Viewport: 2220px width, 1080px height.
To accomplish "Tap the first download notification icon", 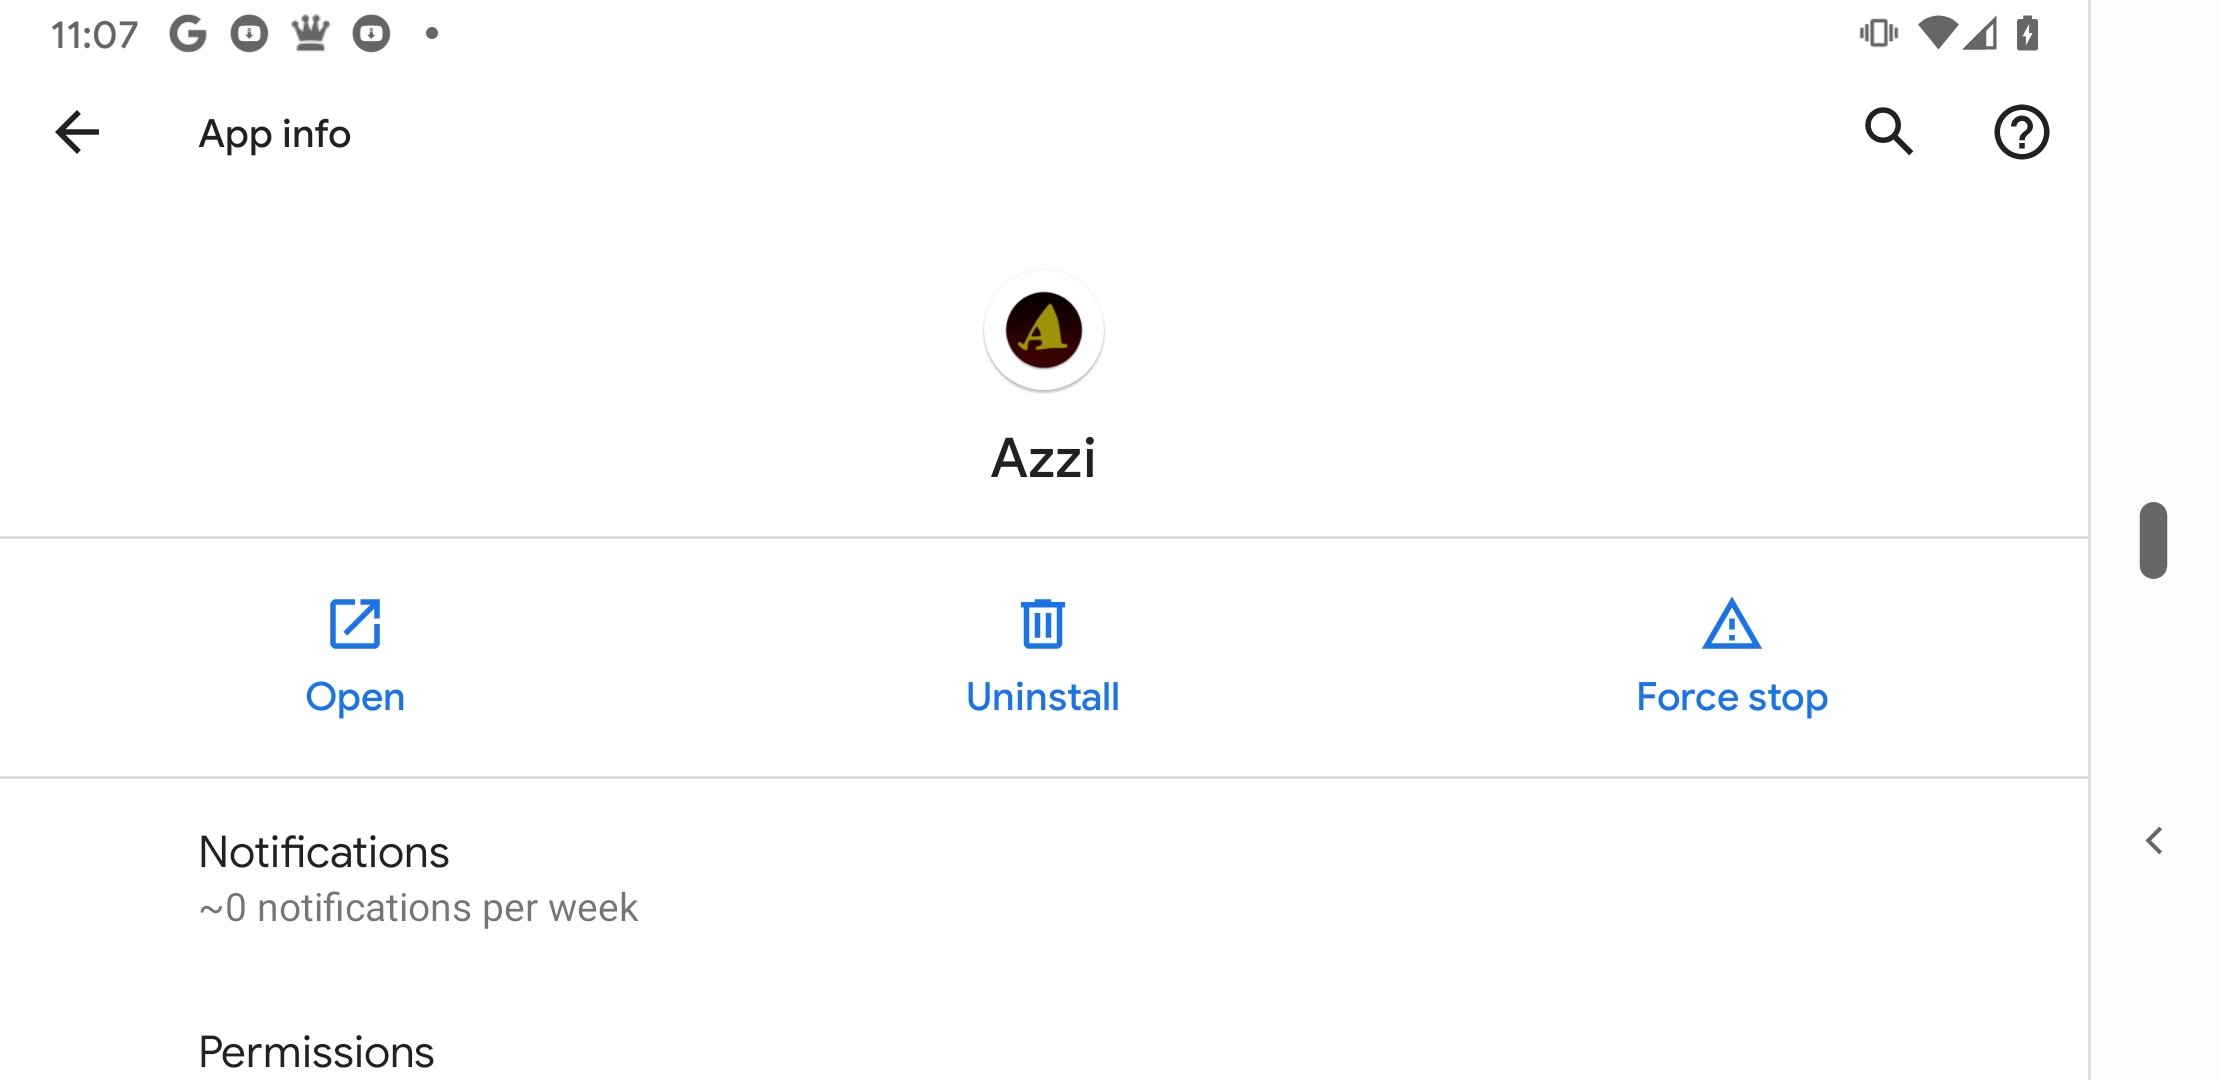I will 249,34.
